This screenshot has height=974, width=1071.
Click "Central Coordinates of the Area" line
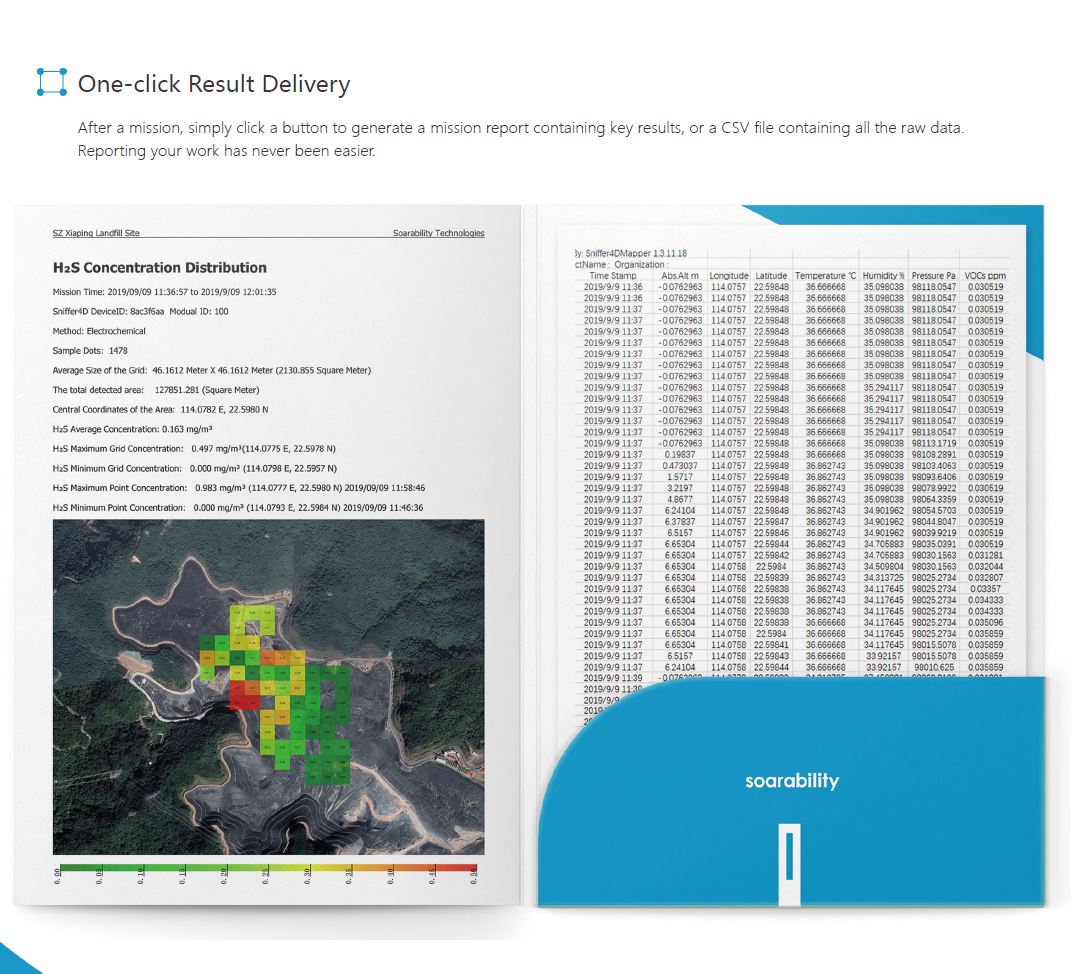pos(161,410)
